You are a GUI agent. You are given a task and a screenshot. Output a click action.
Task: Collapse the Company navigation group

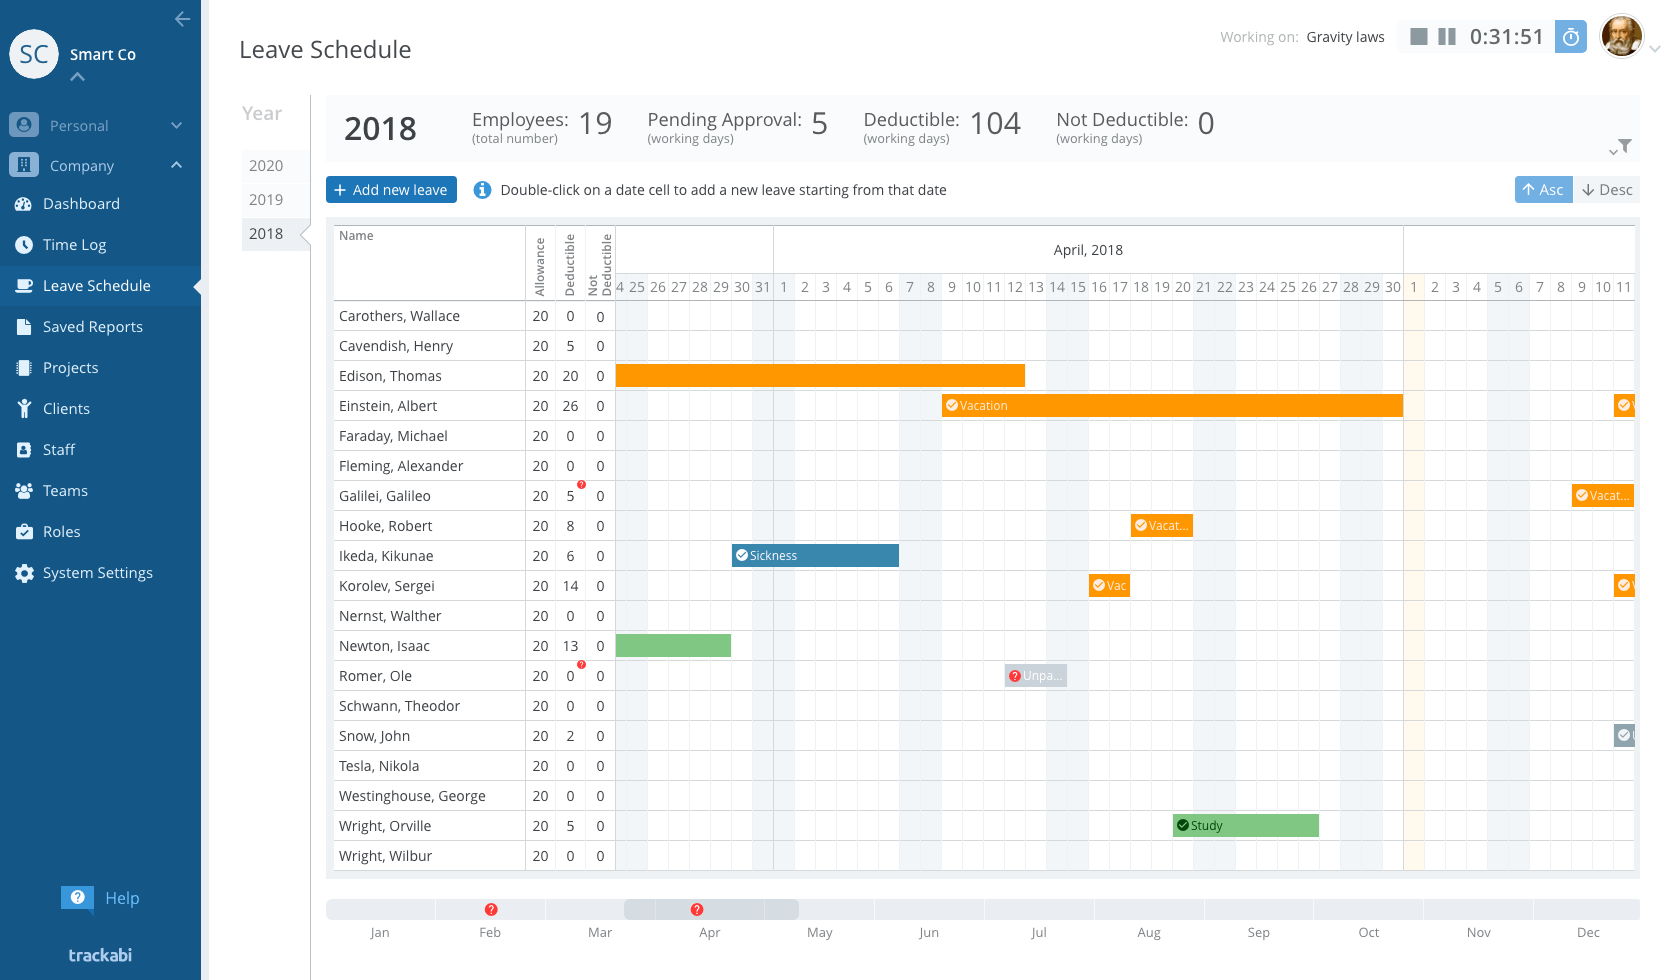(177, 165)
